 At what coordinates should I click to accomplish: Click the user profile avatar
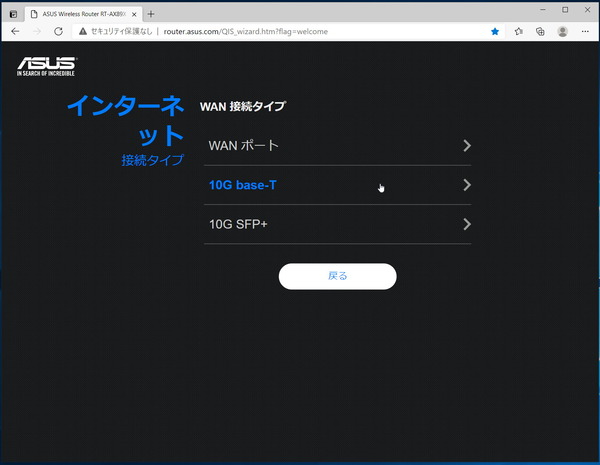pos(562,32)
